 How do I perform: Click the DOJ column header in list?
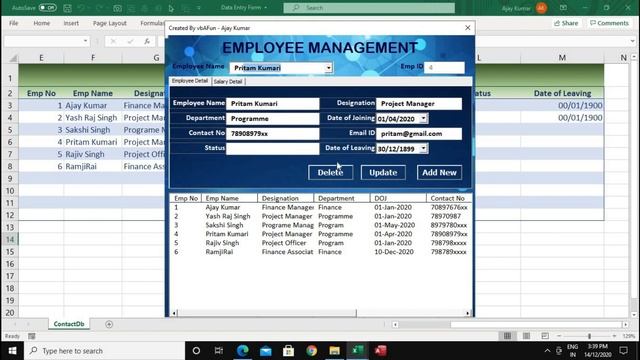[398, 198]
